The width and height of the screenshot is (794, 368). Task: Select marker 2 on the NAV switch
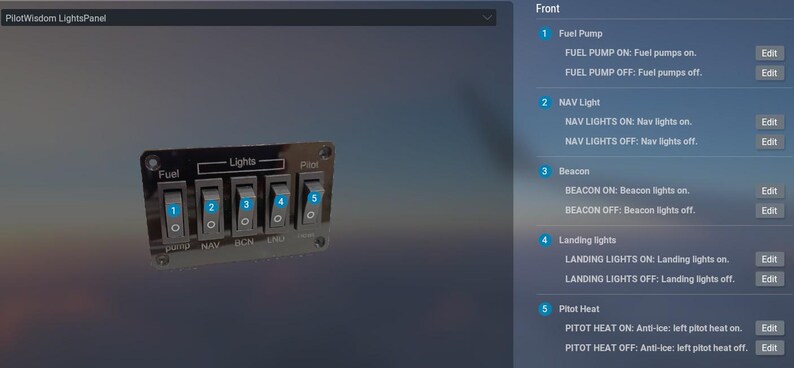point(211,207)
